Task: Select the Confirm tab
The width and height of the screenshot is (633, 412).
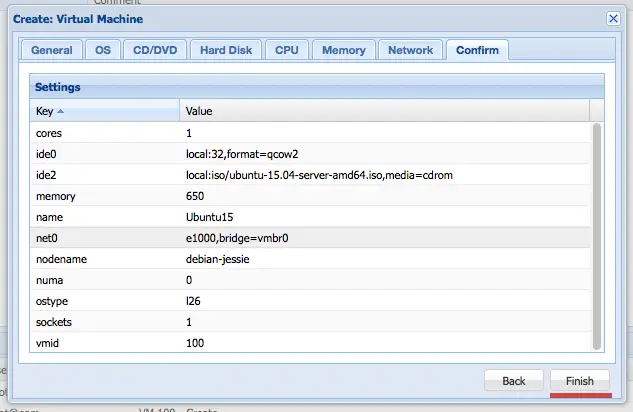Action: (x=477, y=50)
